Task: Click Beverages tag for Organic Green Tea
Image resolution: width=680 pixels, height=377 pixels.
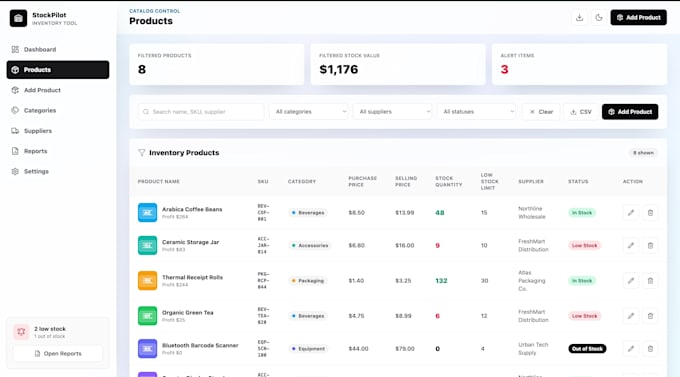Action: coord(308,316)
